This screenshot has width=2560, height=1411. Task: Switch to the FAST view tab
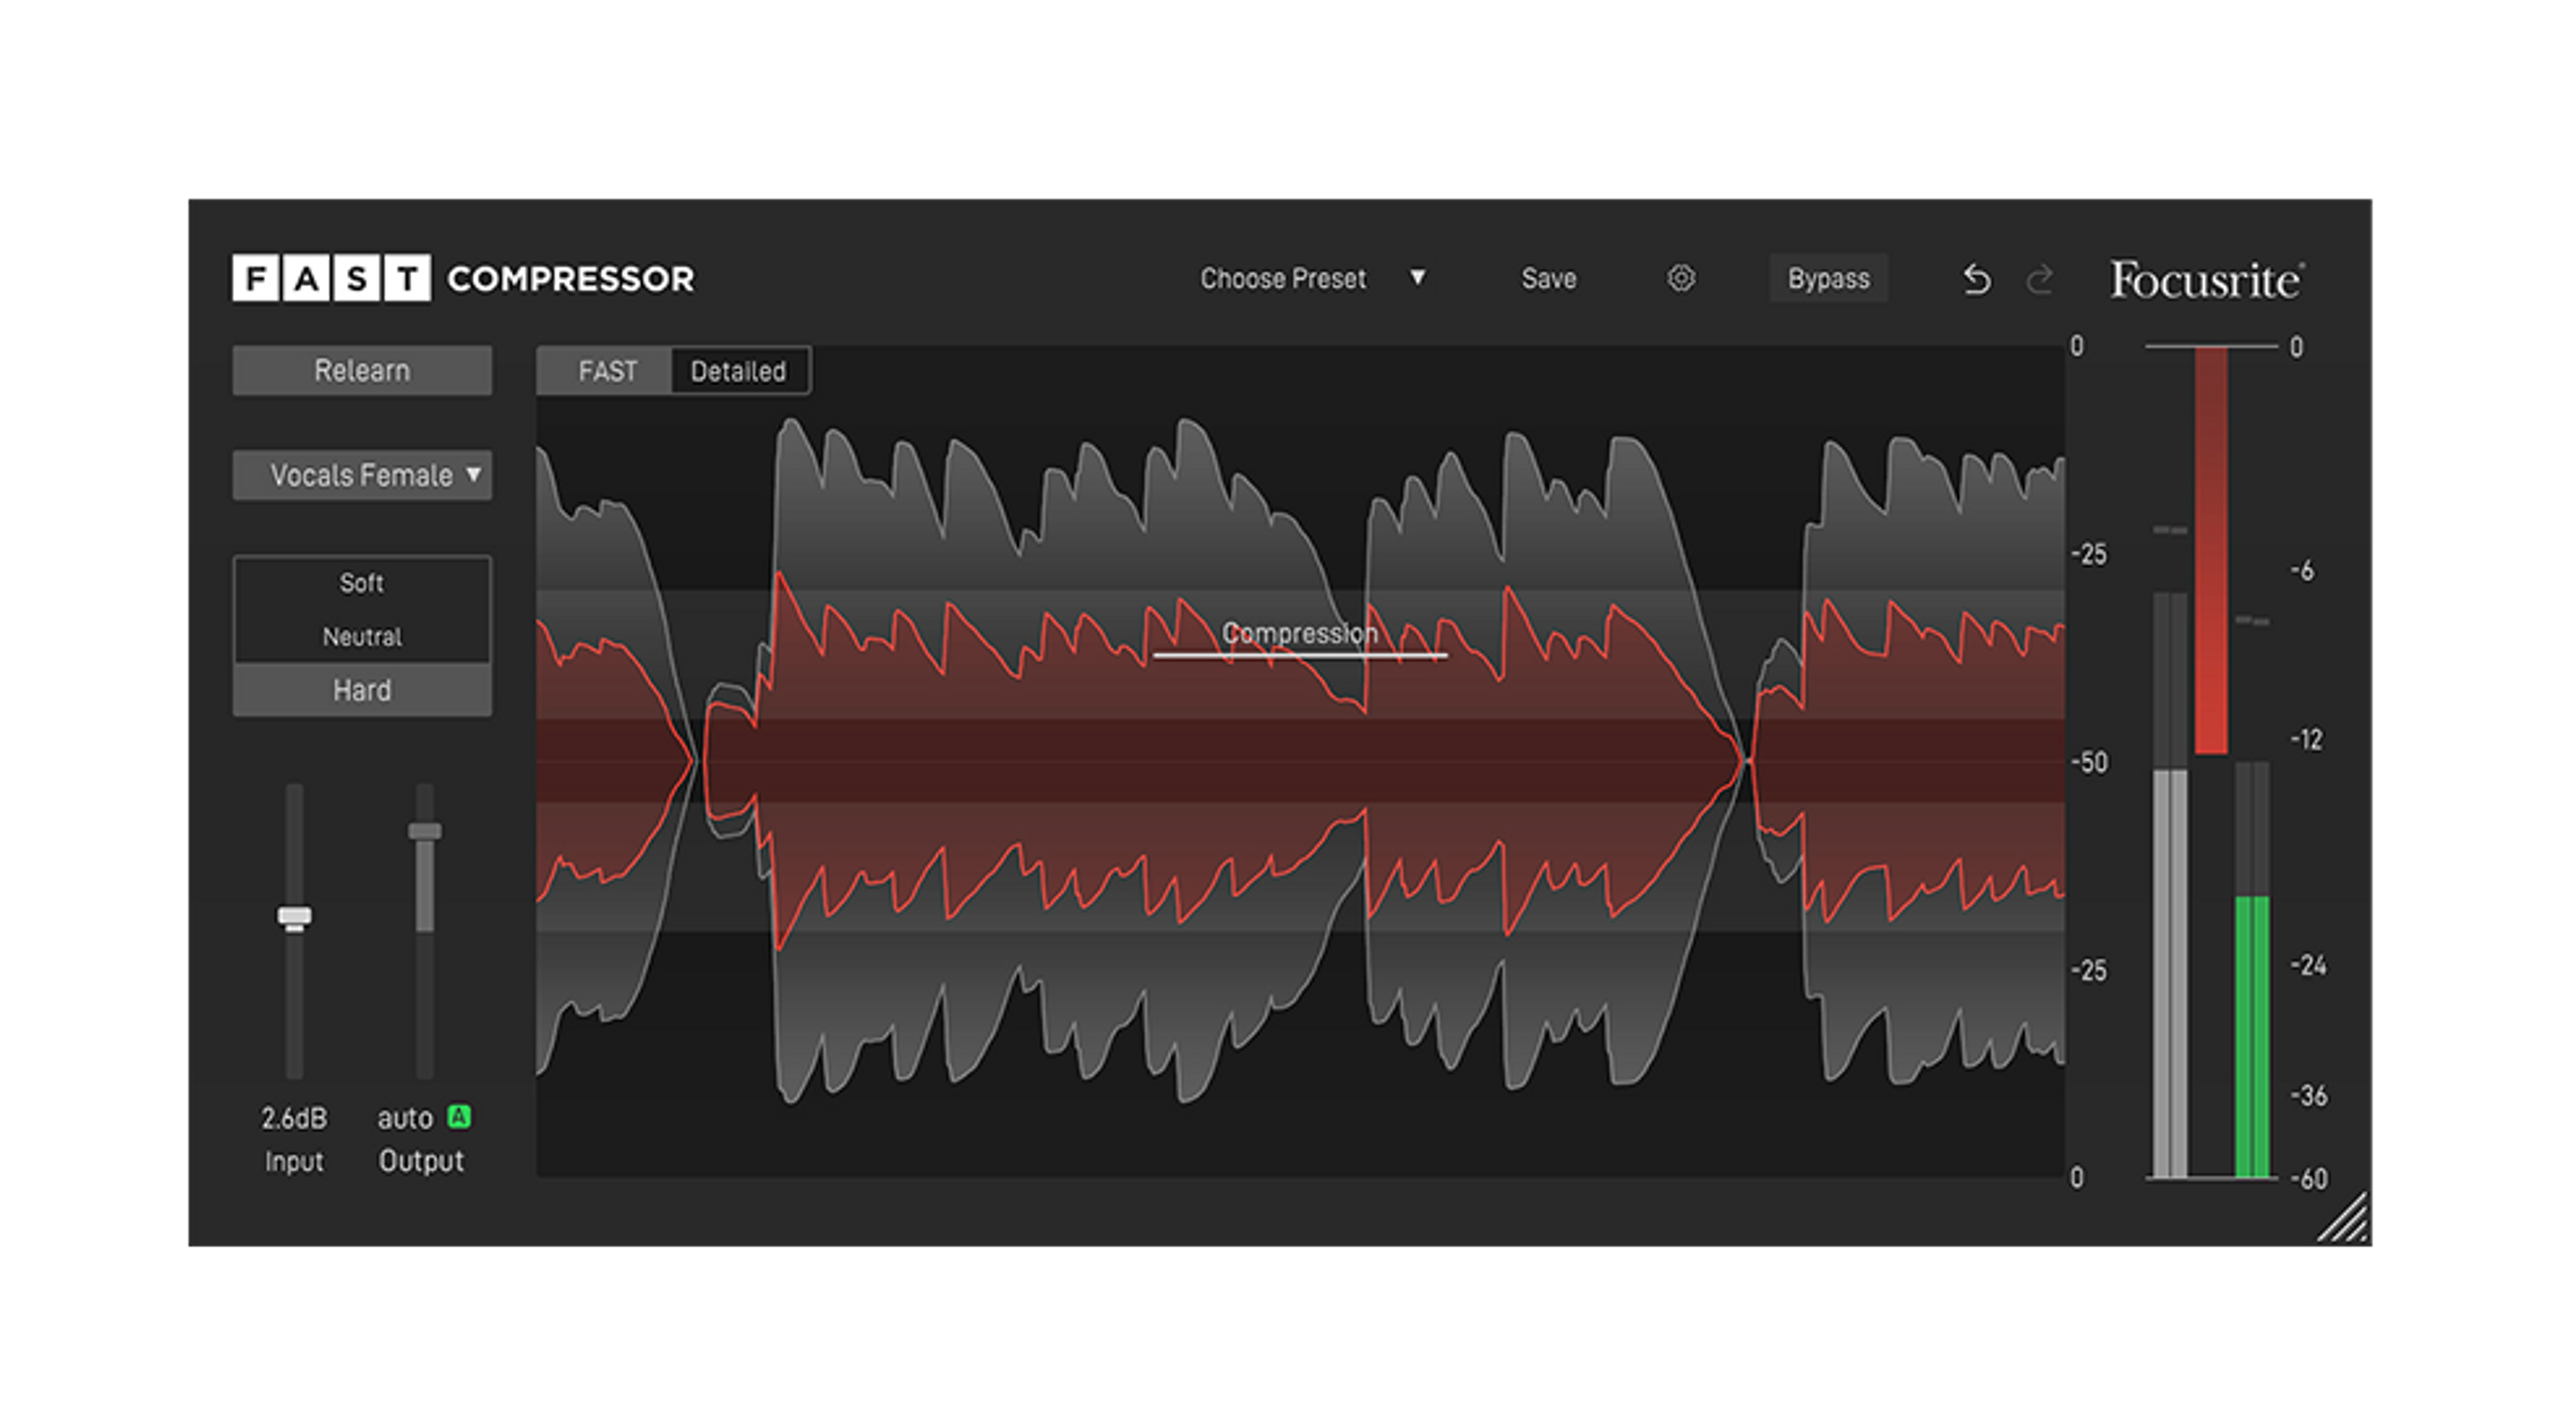606,371
